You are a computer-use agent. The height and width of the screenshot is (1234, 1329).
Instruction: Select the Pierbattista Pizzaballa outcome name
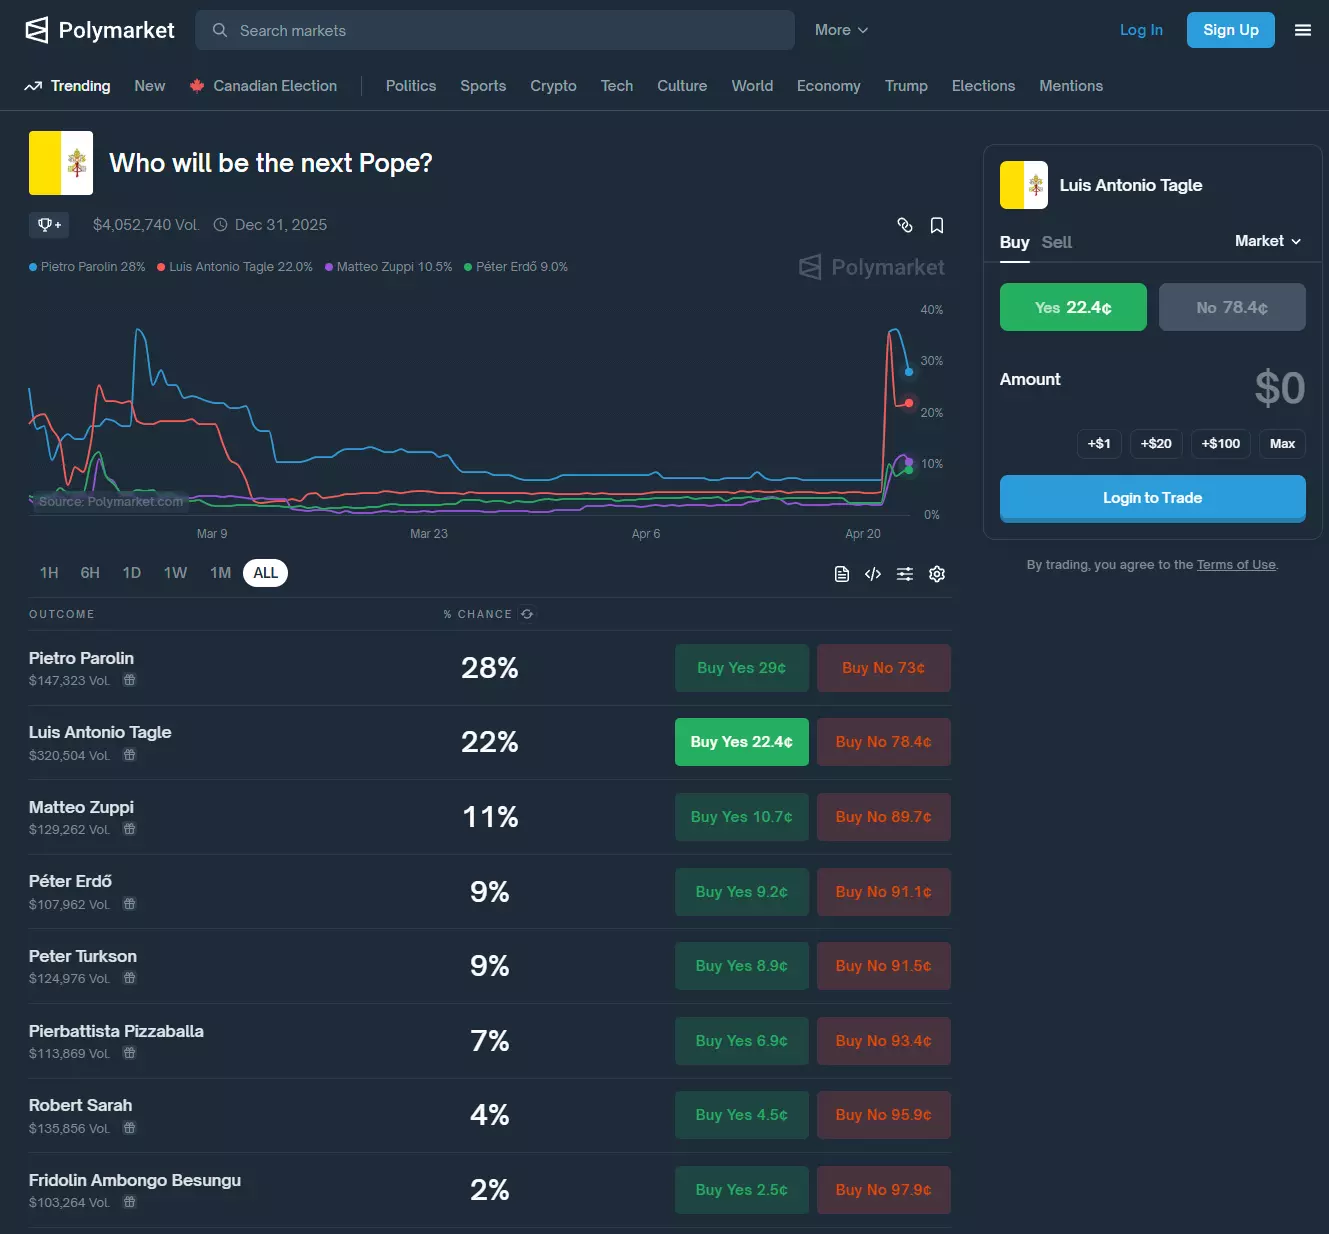[x=116, y=1031]
